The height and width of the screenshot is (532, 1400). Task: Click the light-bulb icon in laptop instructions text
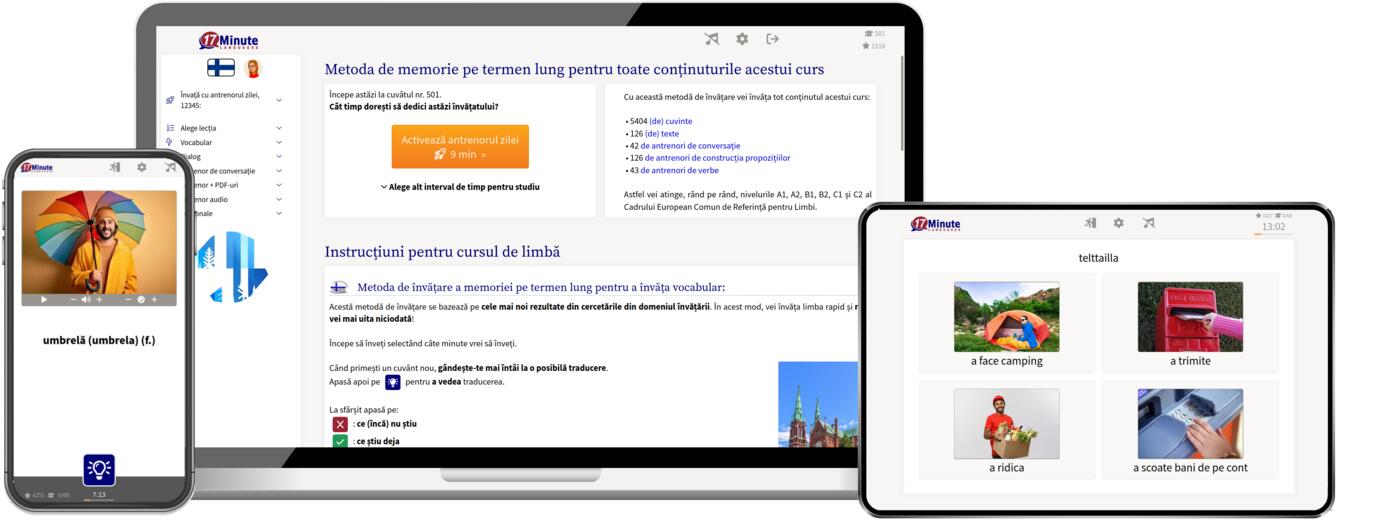pyautogui.click(x=393, y=382)
